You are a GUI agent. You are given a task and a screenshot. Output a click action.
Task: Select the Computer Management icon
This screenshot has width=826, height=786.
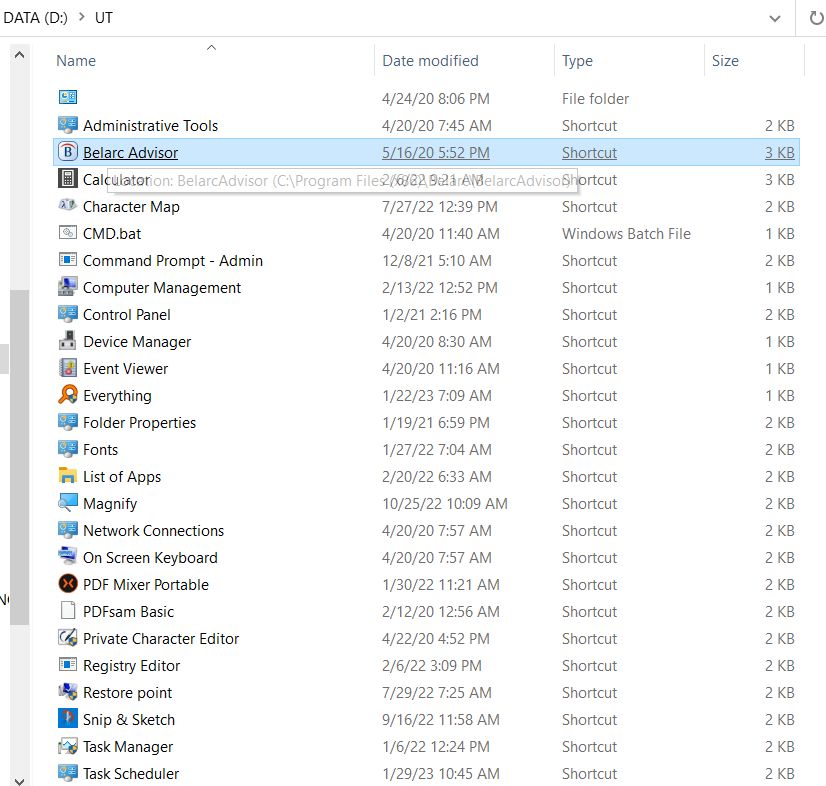[67, 287]
